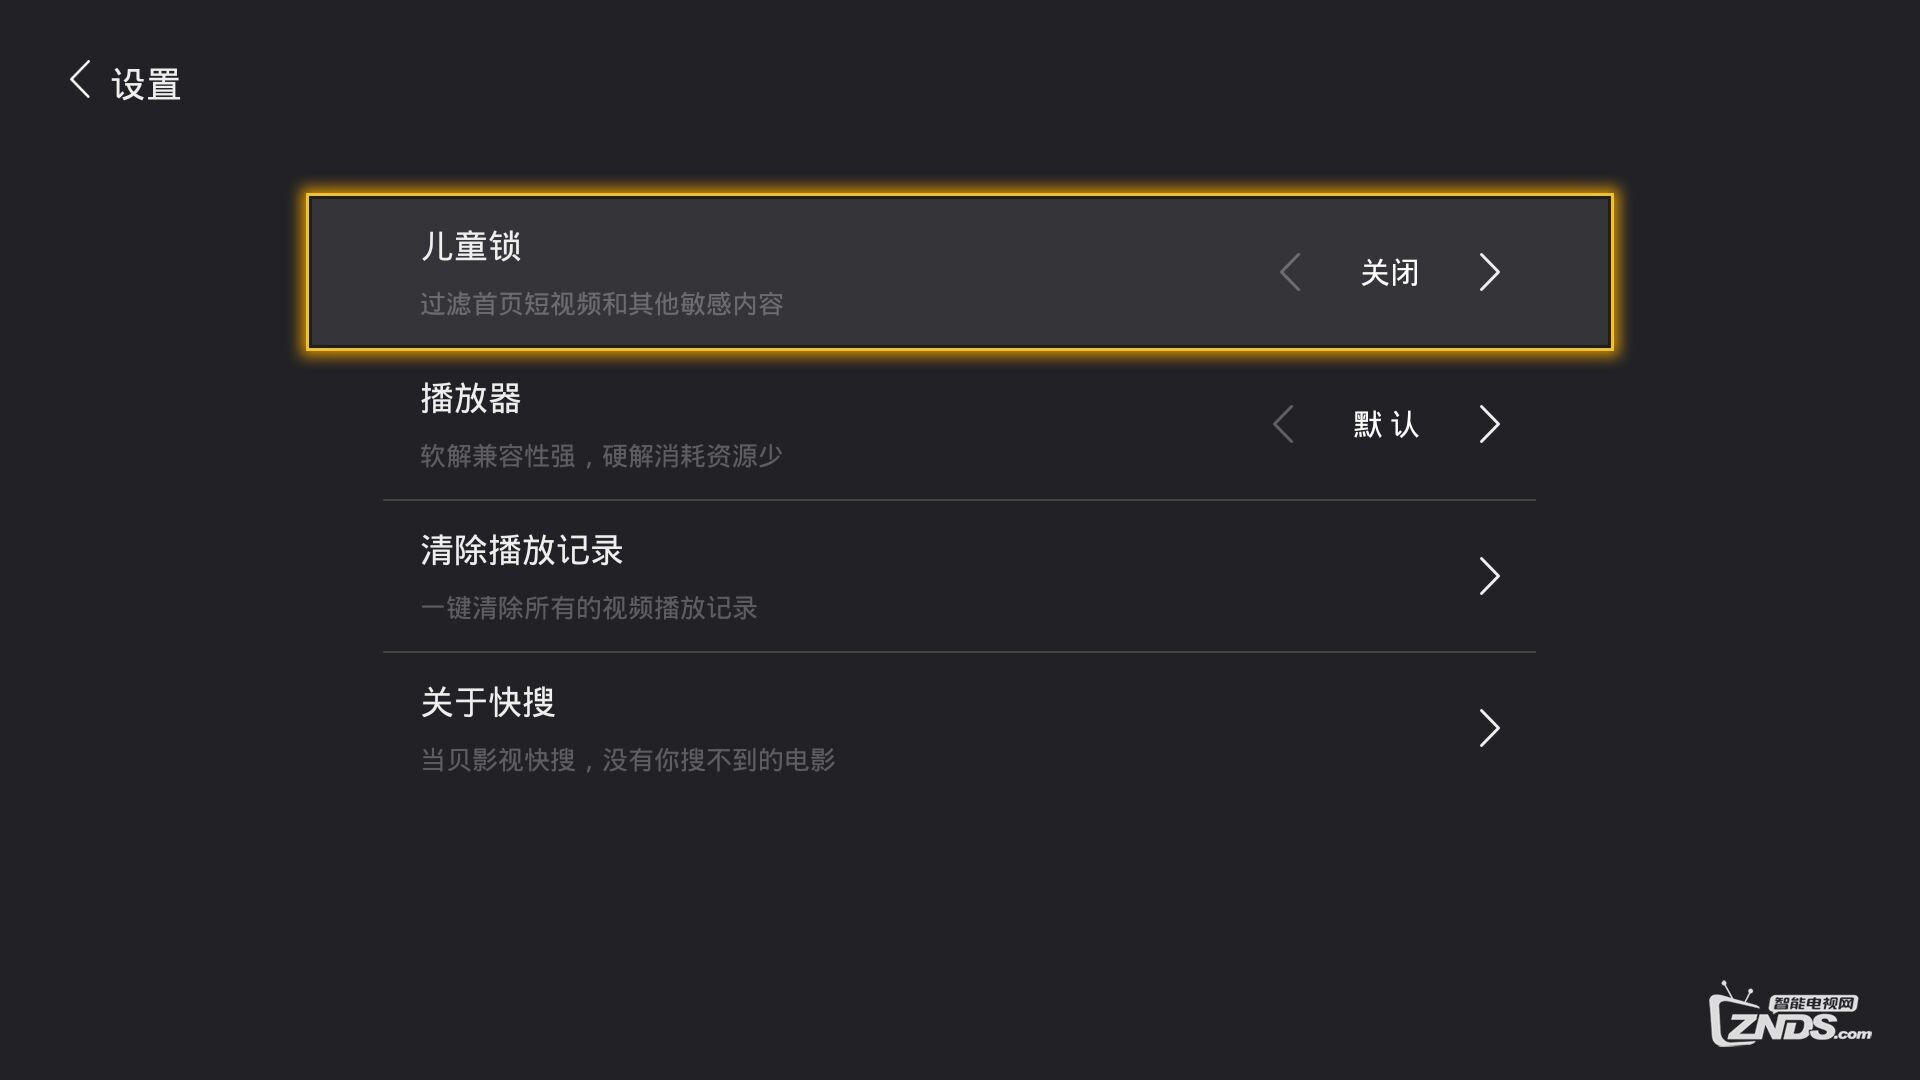Select the 播放器 settings row title

(x=470, y=398)
